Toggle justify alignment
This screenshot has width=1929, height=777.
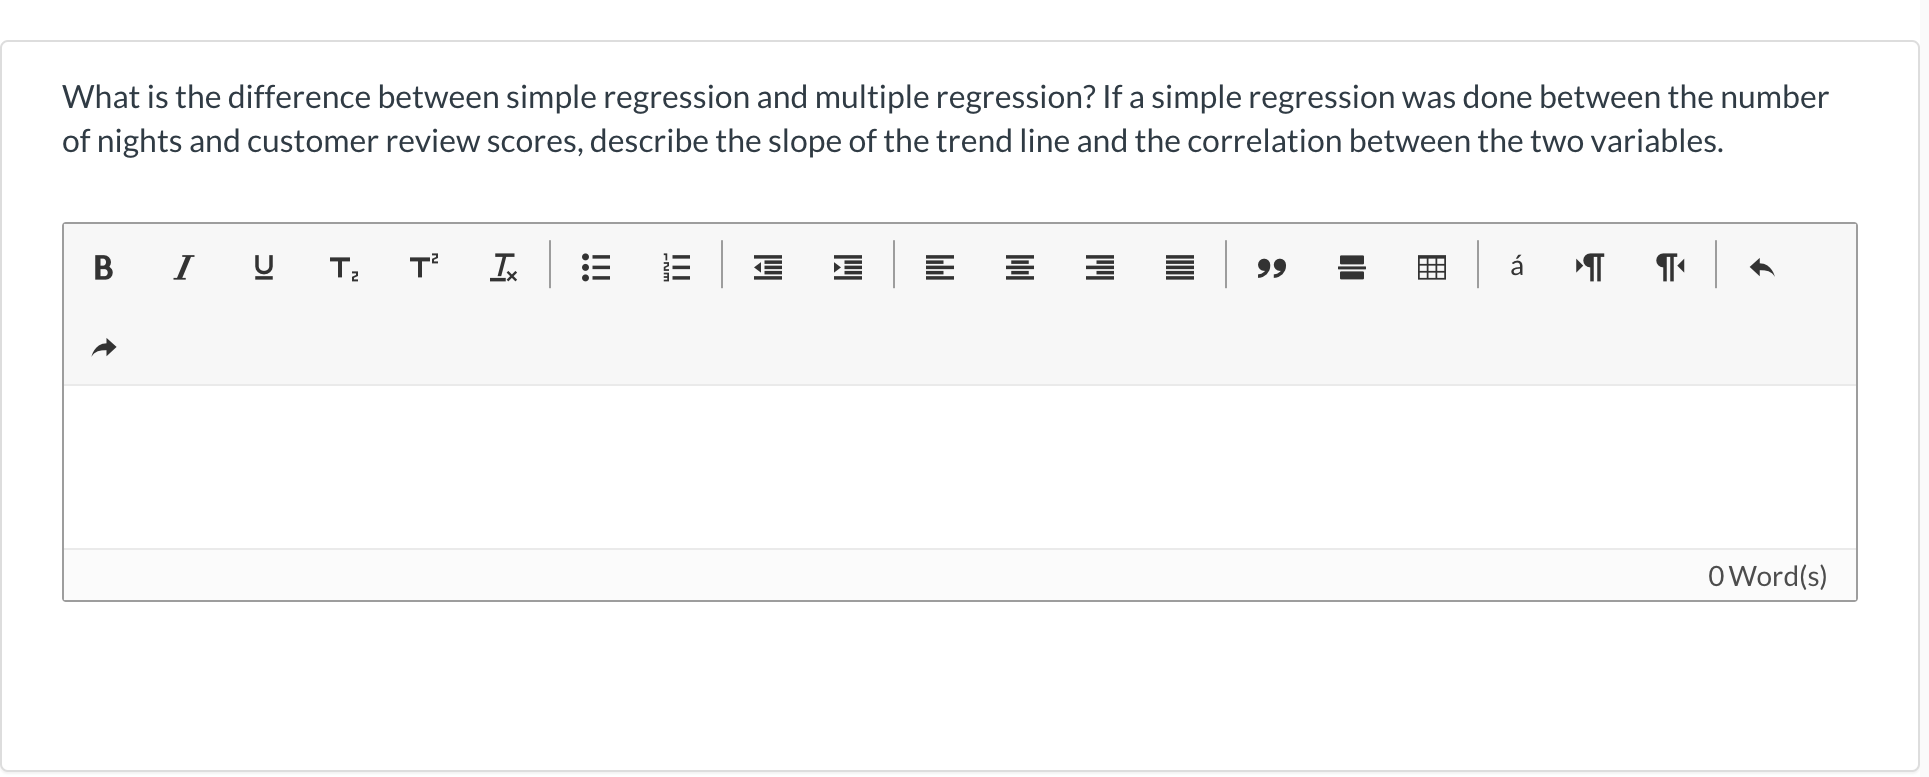(1179, 267)
